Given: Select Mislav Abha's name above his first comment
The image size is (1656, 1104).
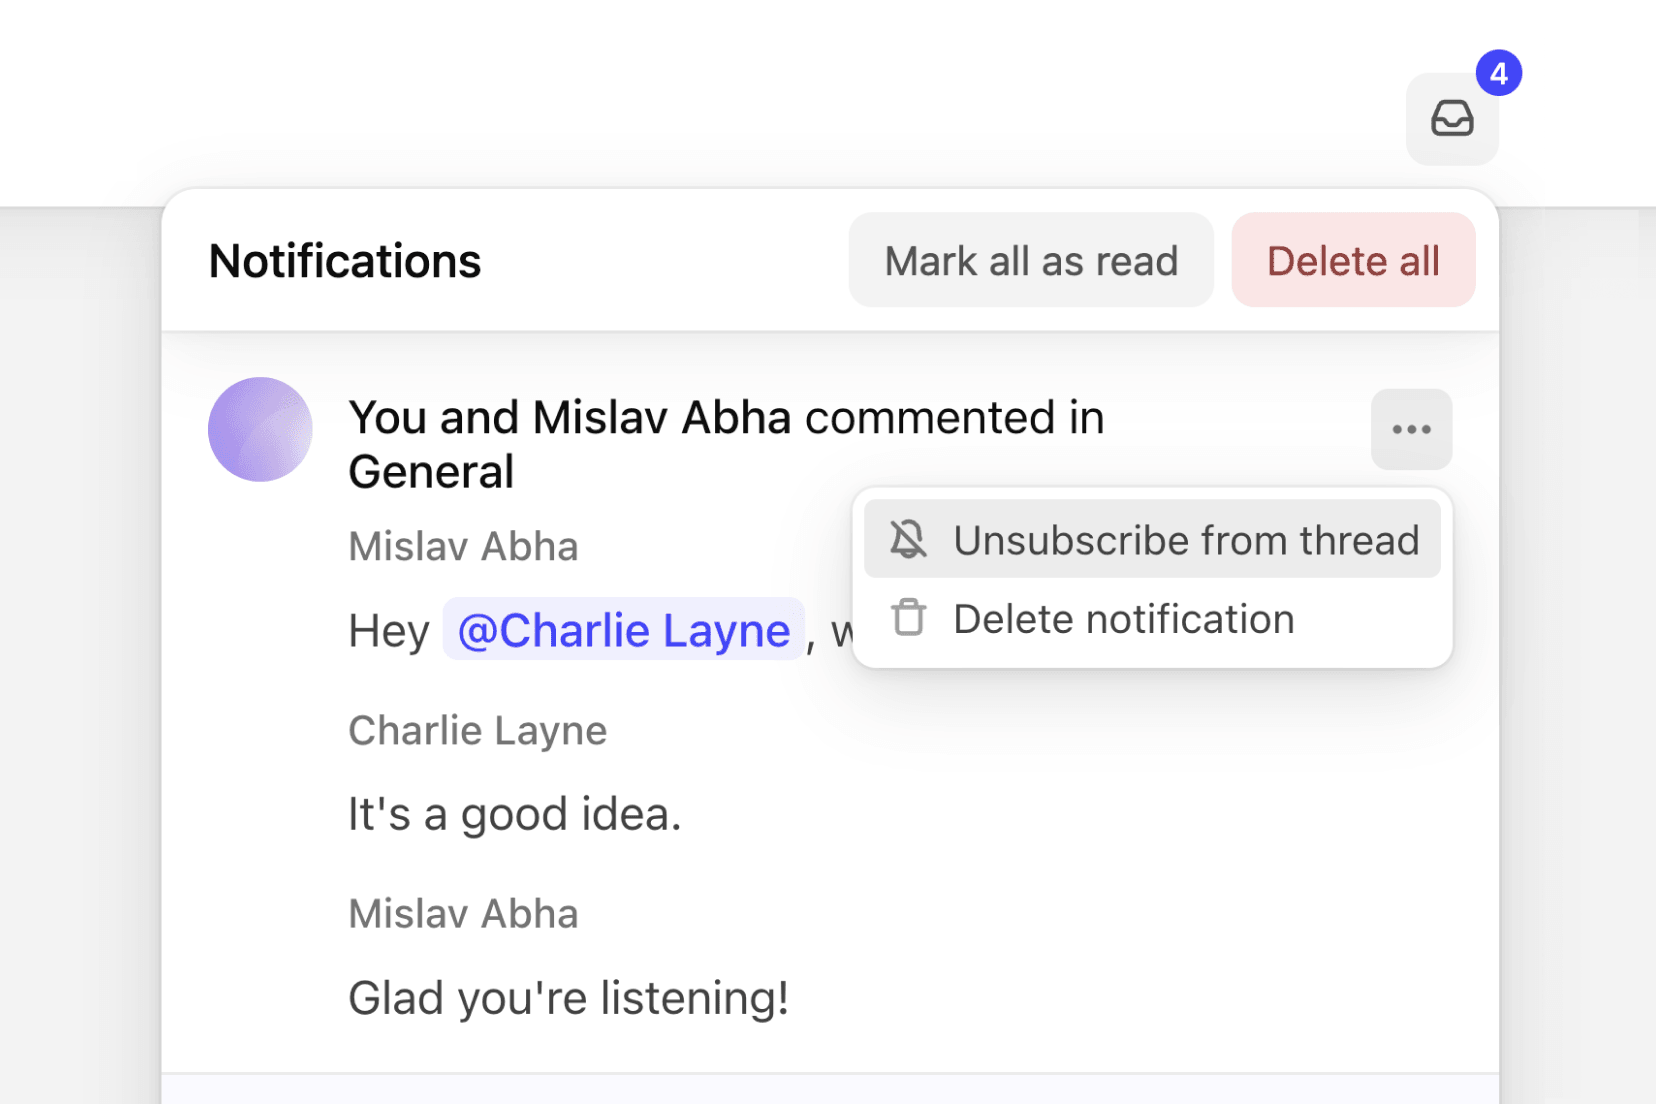Looking at the screenshot, I should (x=463, y=546).
